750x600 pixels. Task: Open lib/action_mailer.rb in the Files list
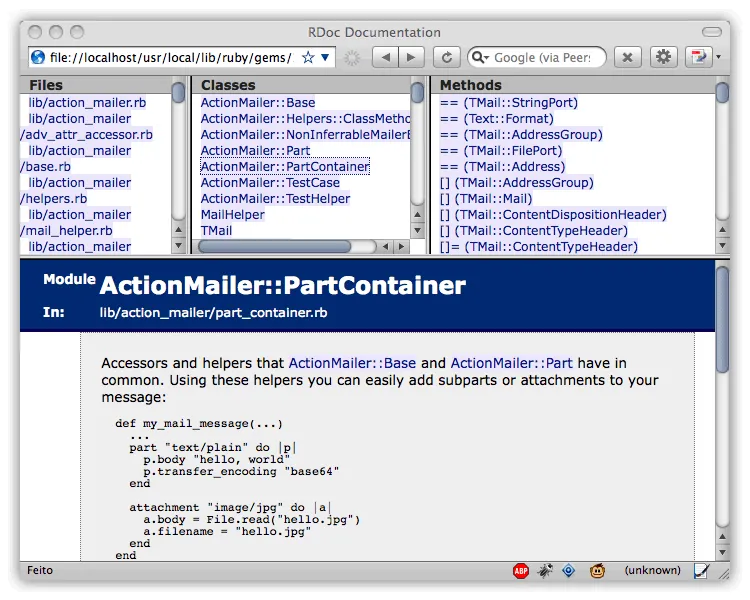tap(87, 102)
